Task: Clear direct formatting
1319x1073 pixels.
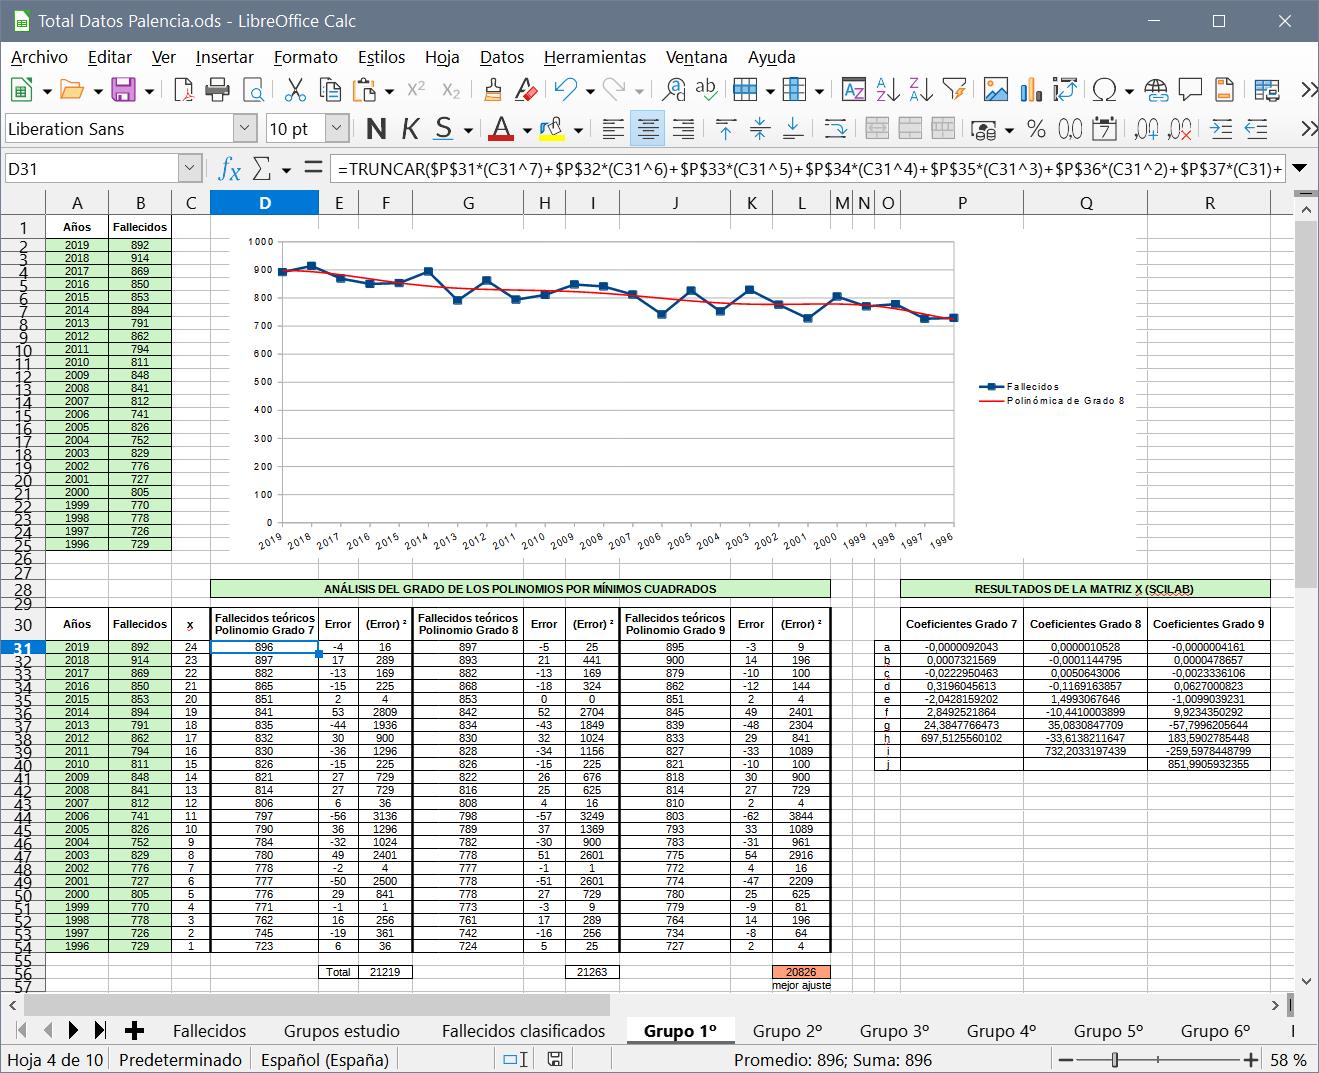Action: [526, 91]
